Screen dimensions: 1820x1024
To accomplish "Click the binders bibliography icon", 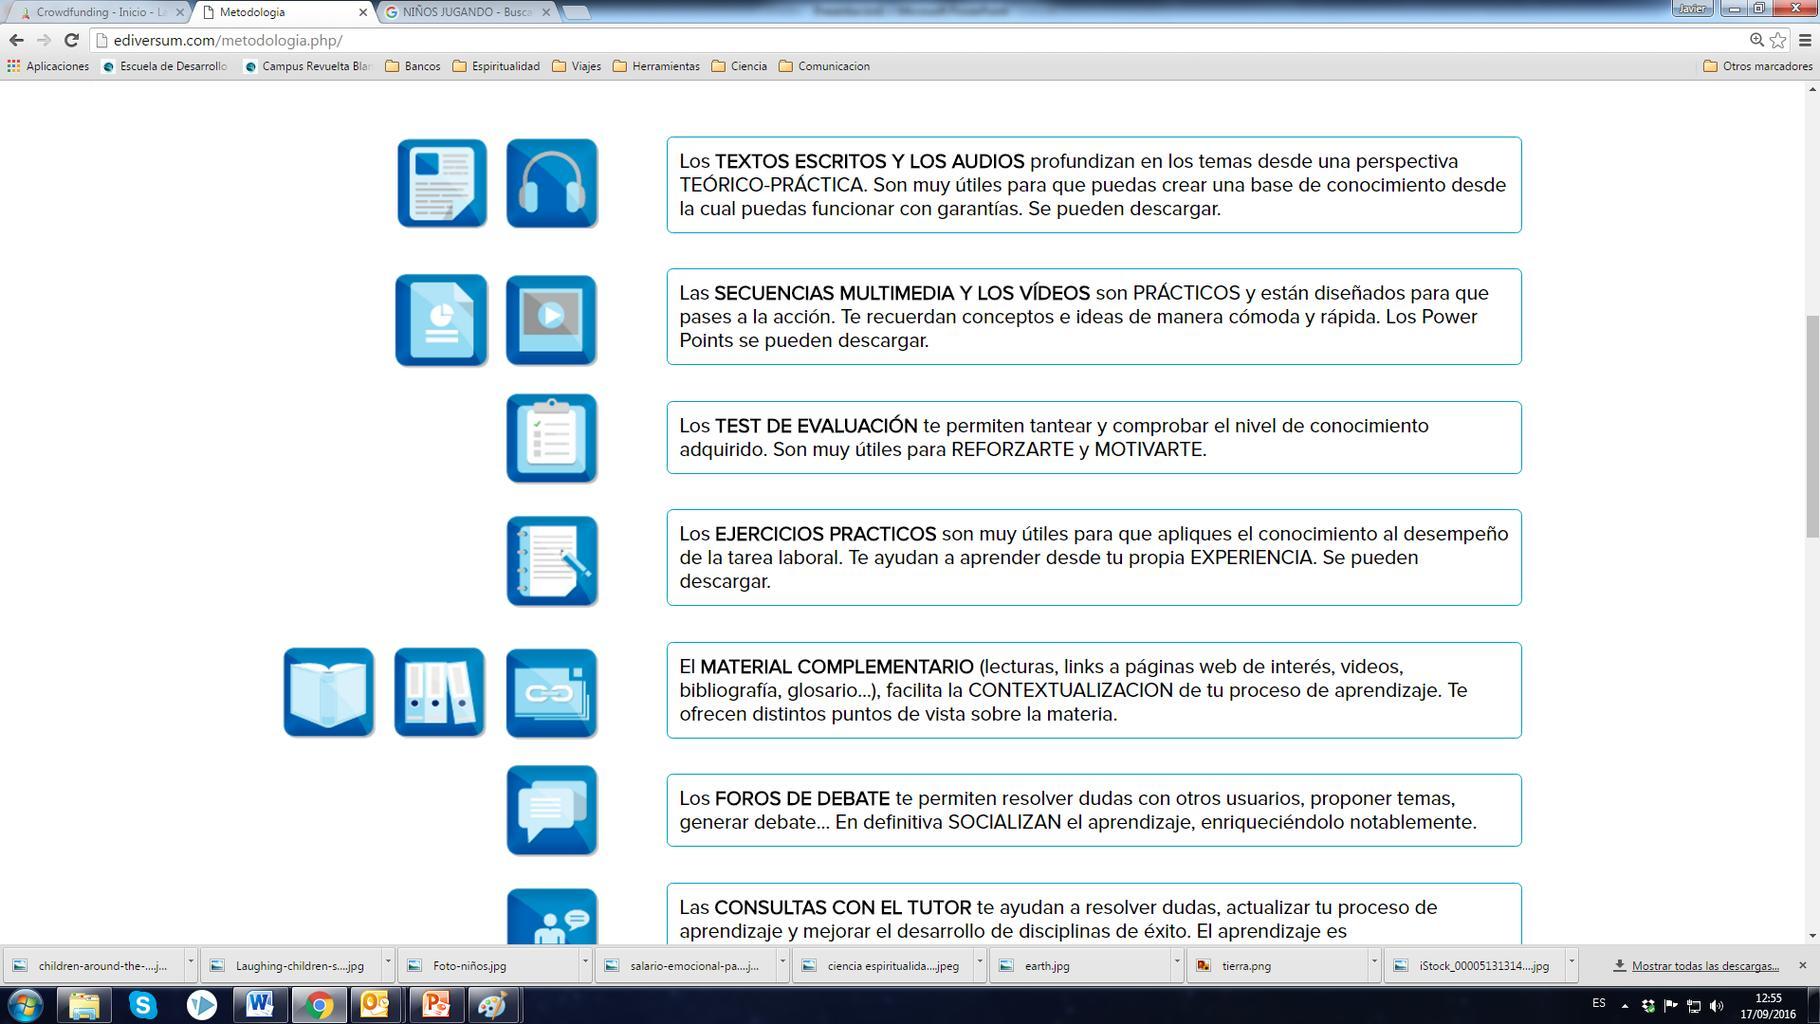I will [439, 692].
